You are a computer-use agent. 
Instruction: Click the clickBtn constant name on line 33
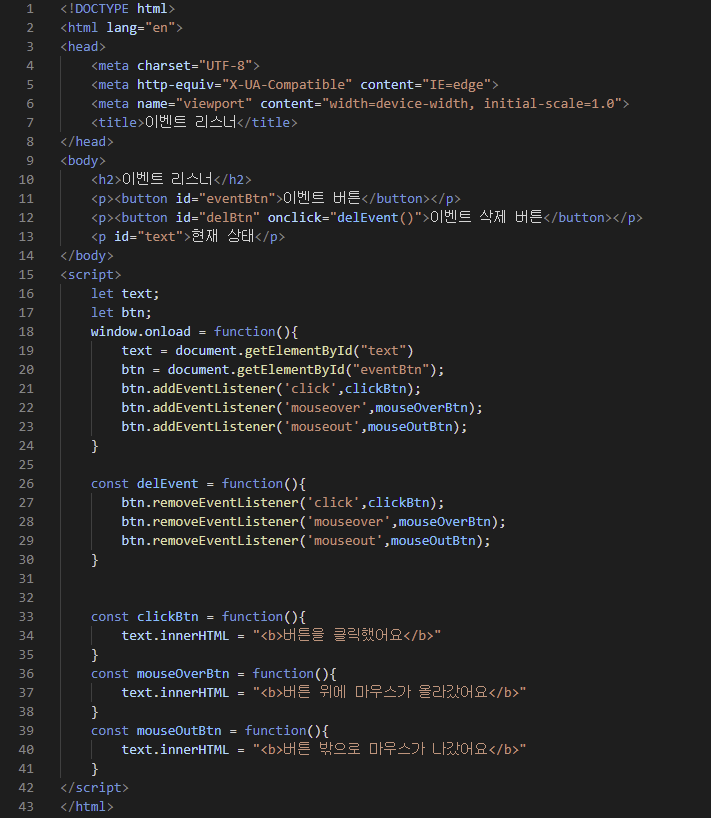click(x=167, y=617)
